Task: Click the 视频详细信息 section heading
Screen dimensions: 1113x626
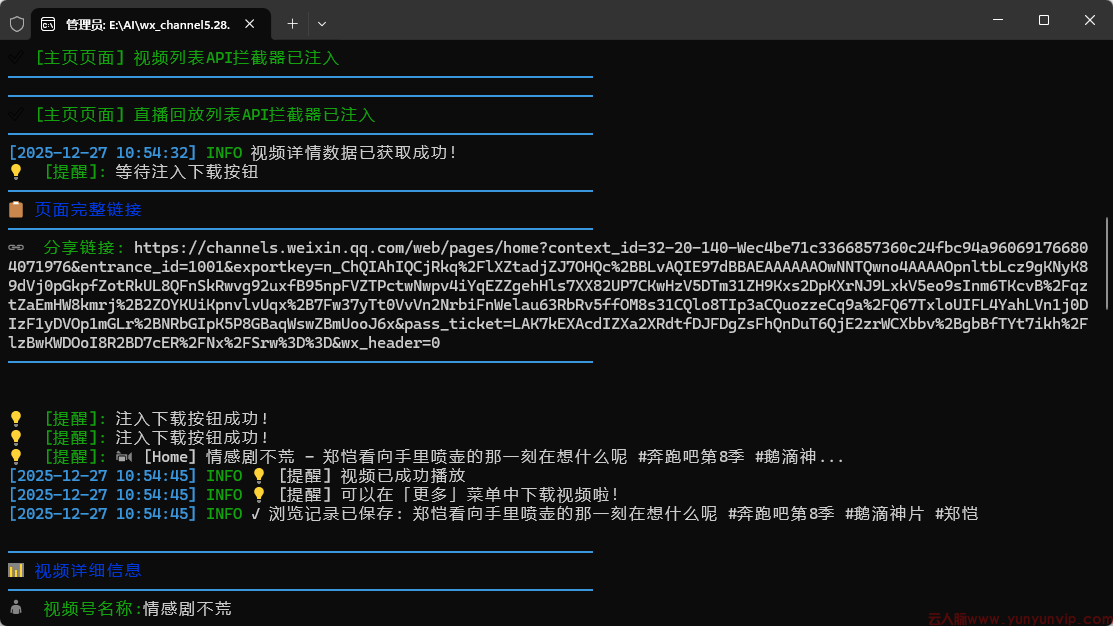Action: tap(88, 571)
